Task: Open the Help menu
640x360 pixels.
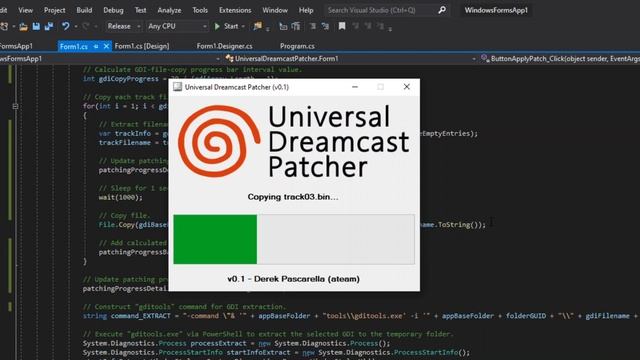Action: click(306, 10)
